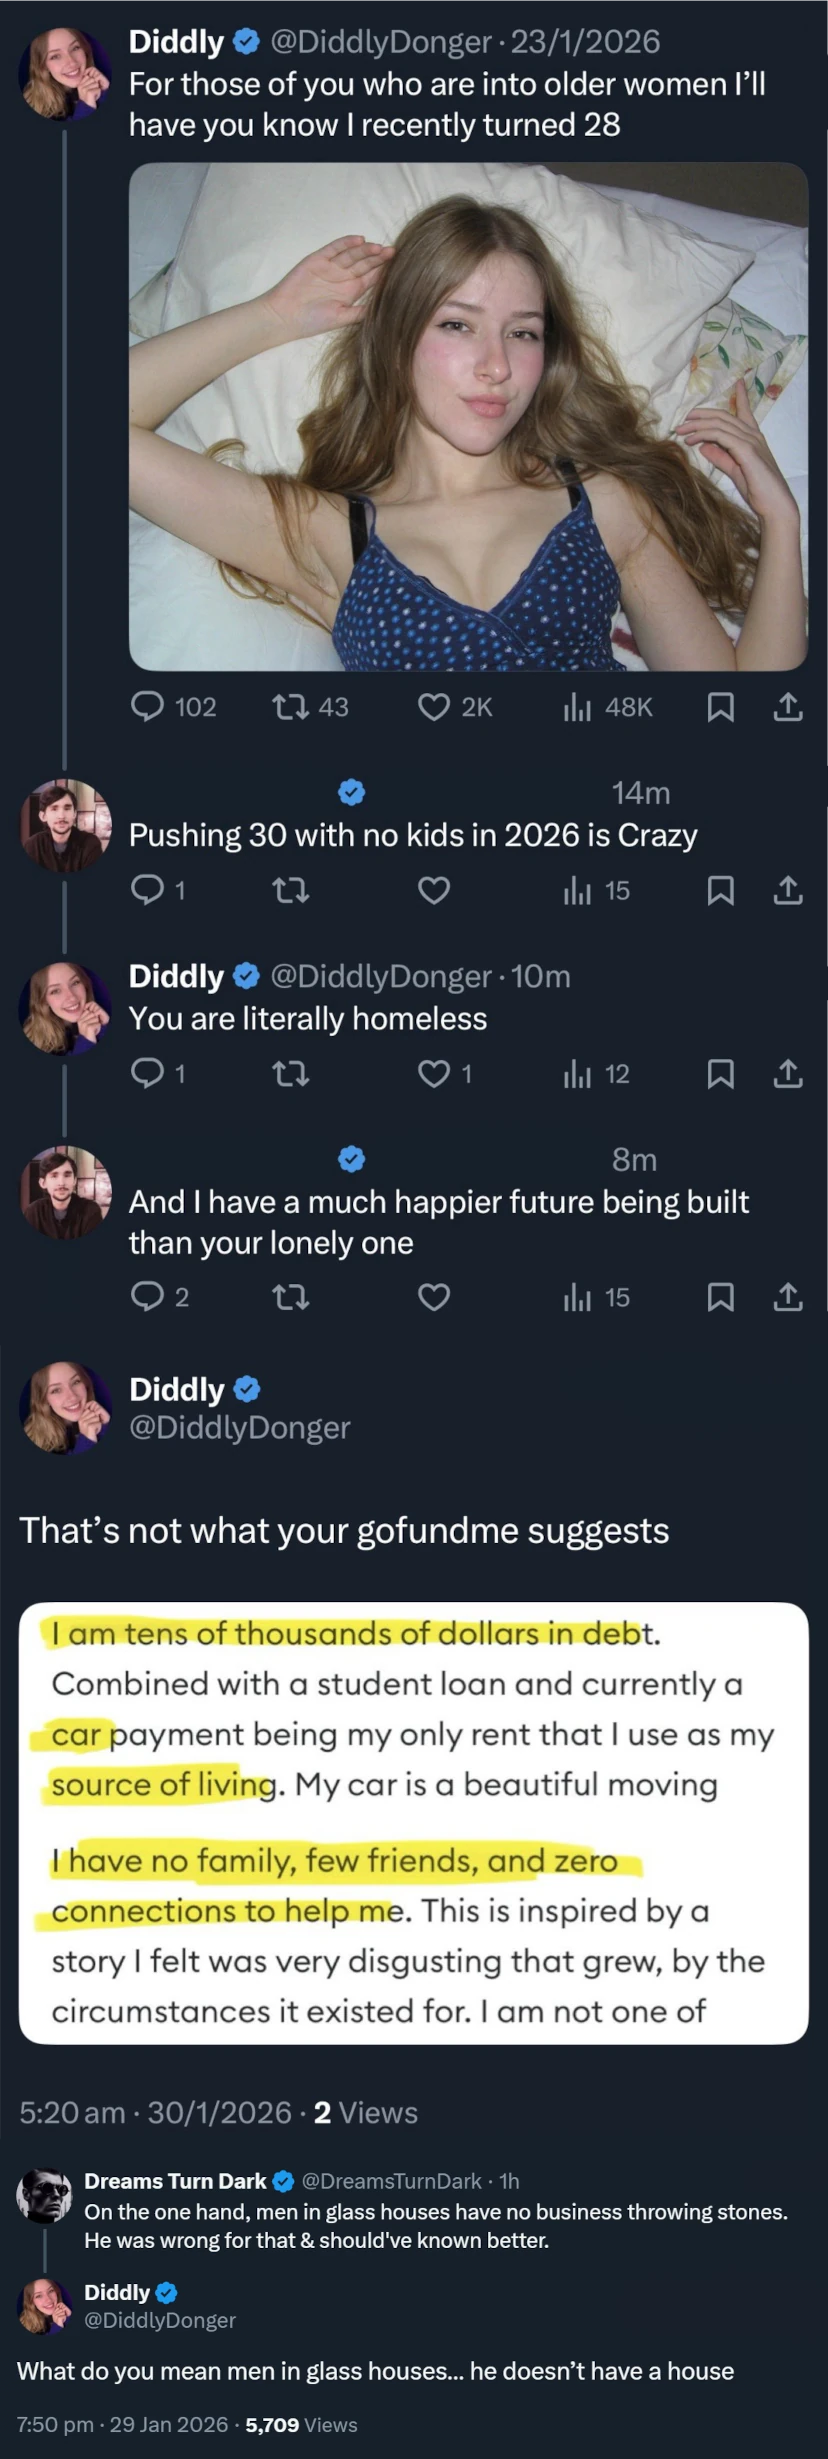Bookmark the "You are literally homeless" post

point(720,1073)
